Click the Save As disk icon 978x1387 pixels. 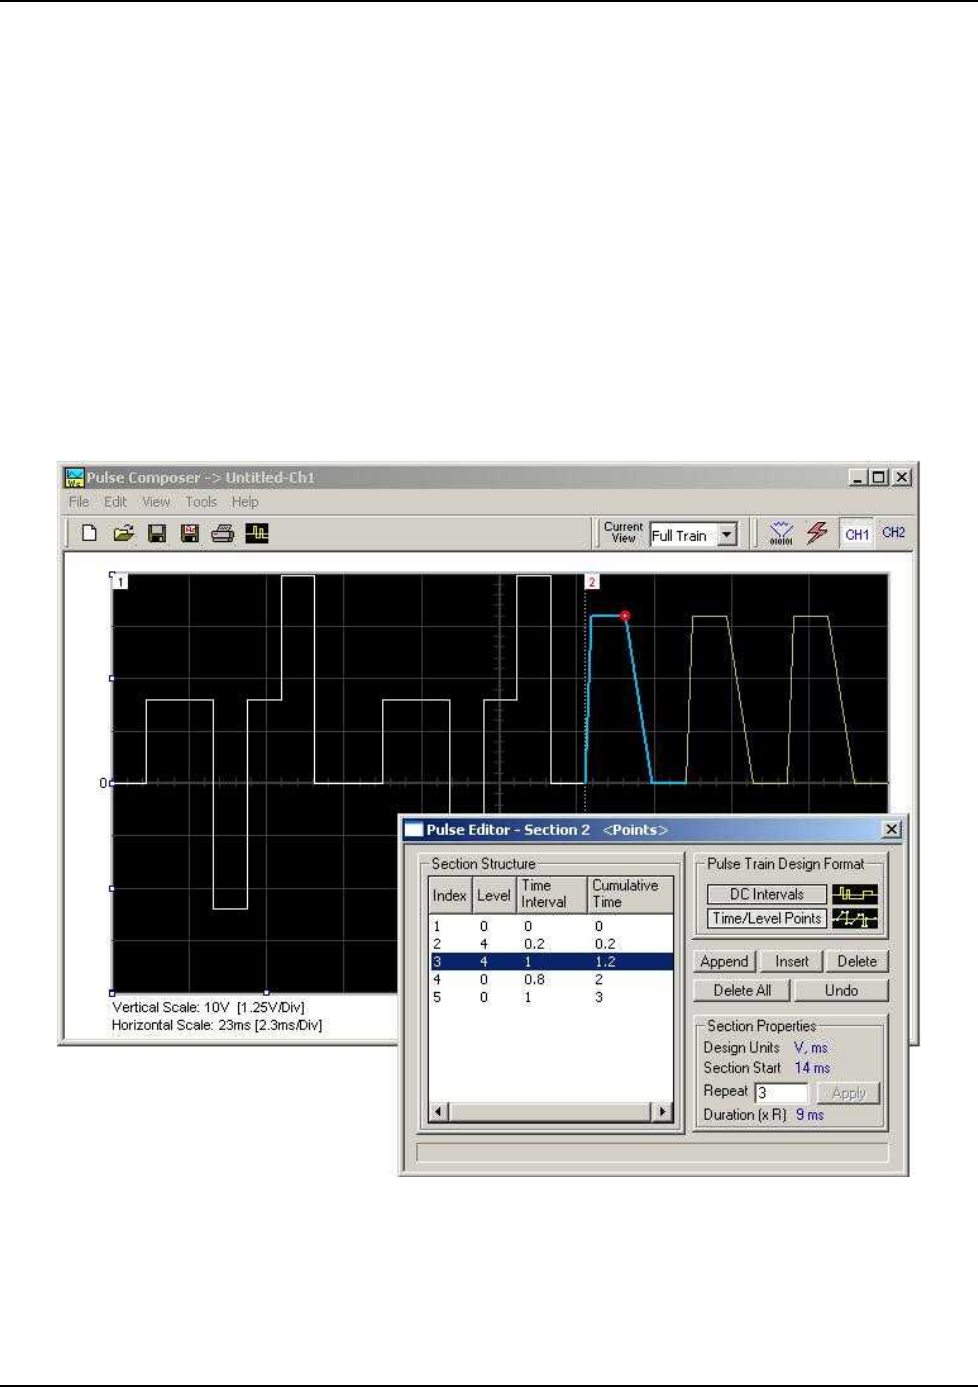[x=190, y=533]
